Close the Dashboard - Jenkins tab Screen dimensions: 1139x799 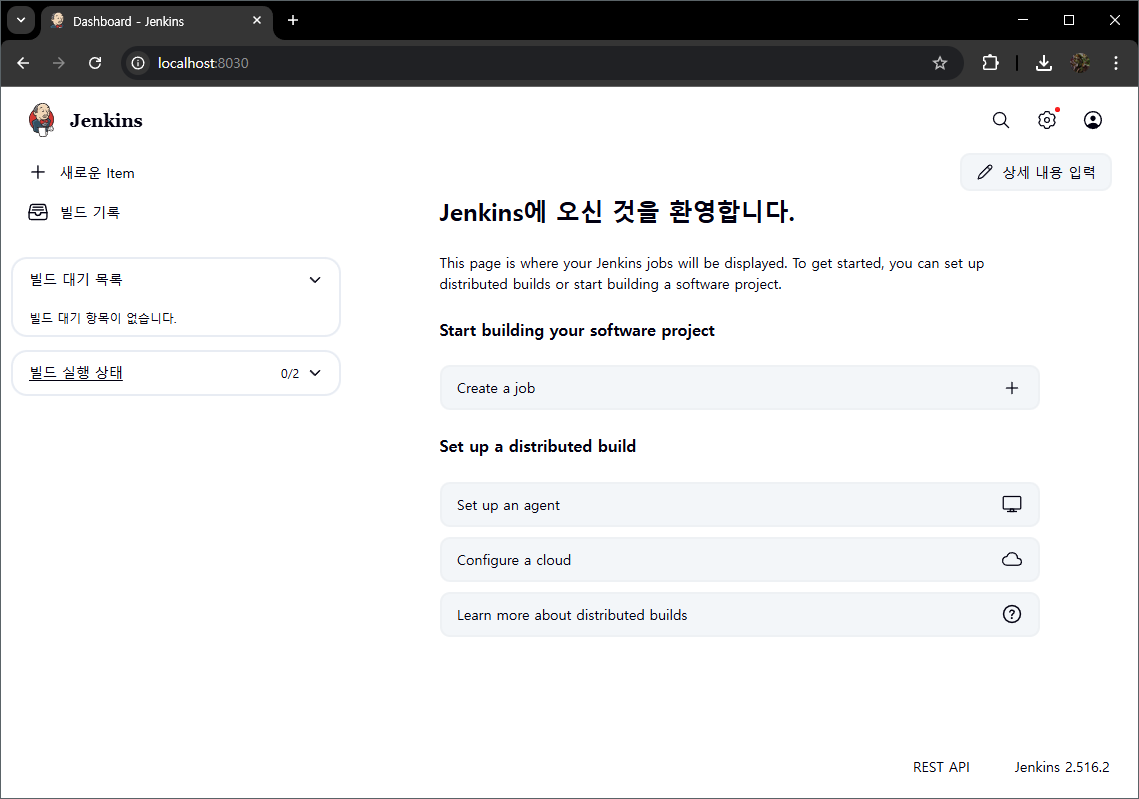click(256, 20)
